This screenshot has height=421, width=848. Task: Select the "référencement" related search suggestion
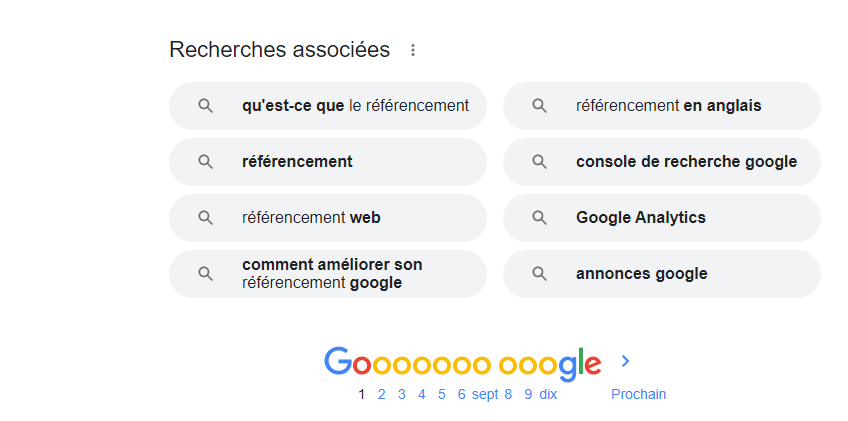point(328,162)
